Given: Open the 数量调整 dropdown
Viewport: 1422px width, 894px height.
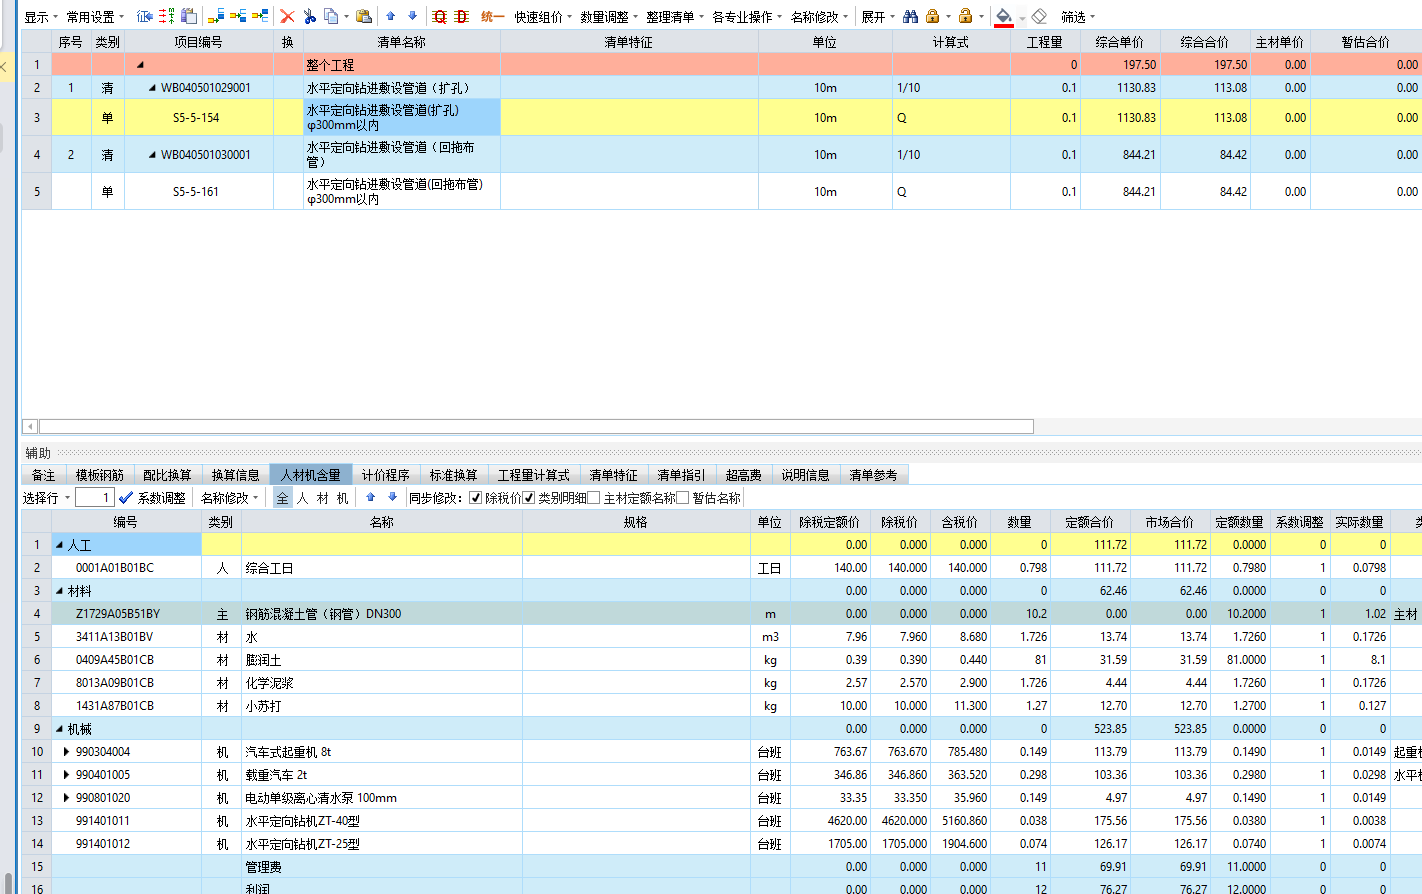Looking at the screenshot, I should pos(609,17).
